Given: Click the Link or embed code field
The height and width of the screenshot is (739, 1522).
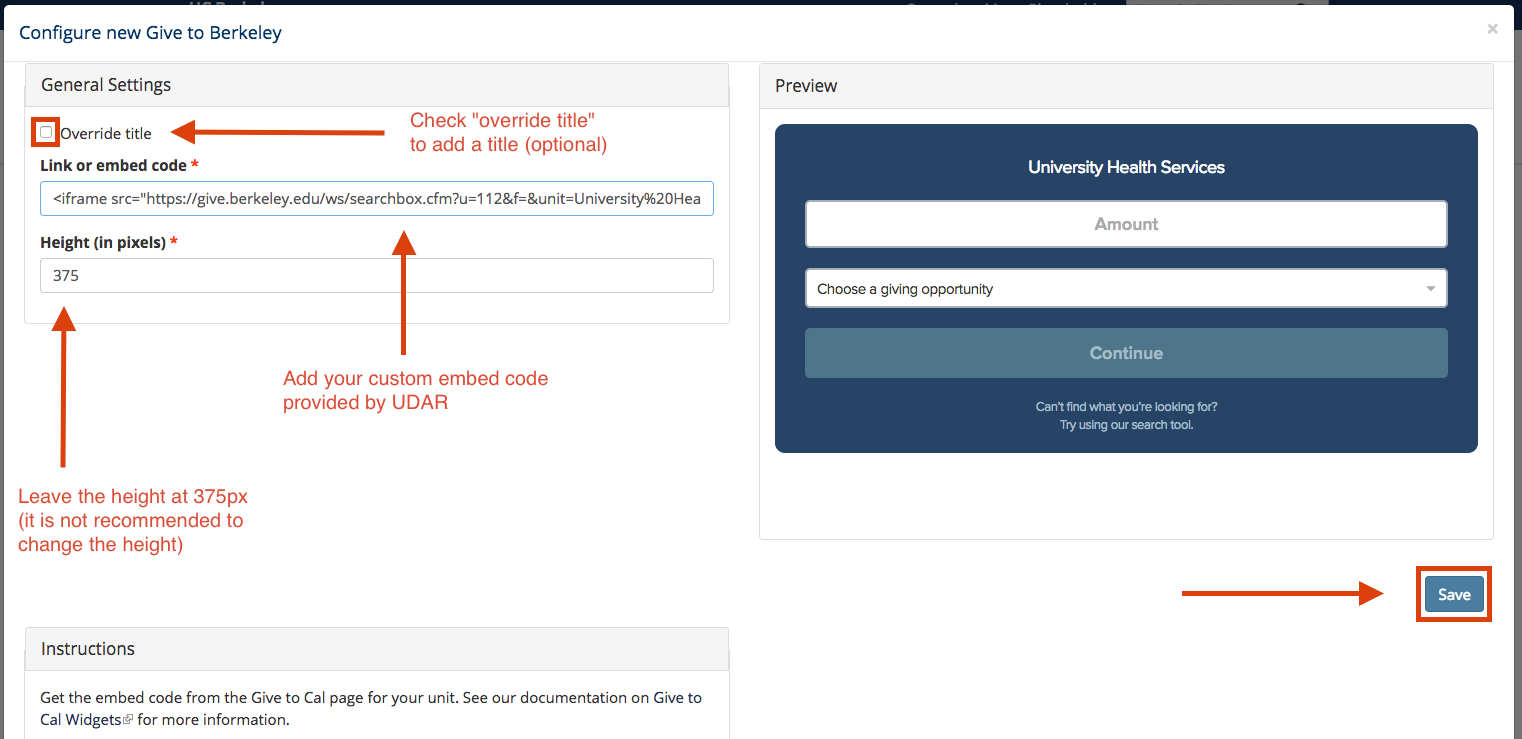Looking at the screenshot, I should [x=377, y=199].
